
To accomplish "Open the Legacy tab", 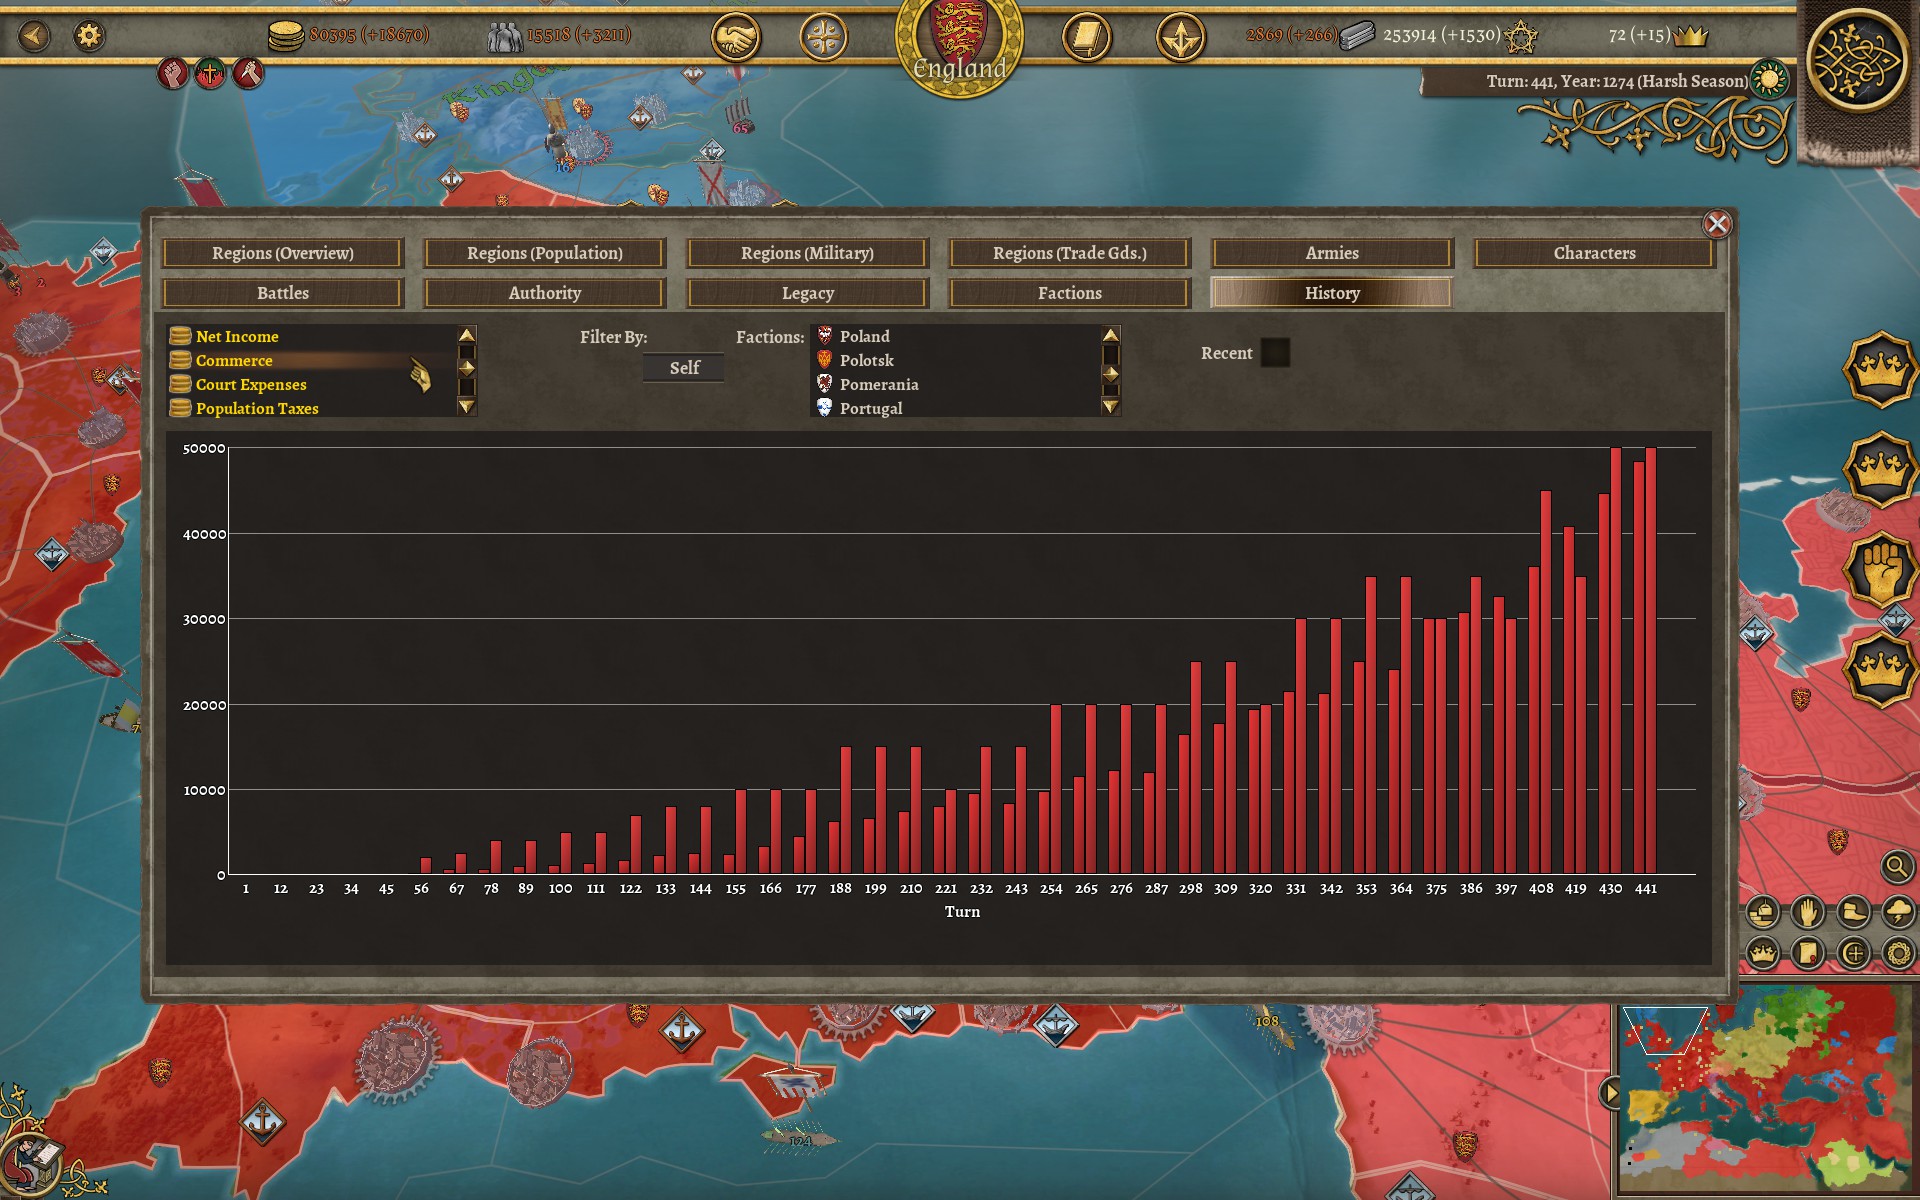I will click(x=807, y=293).
